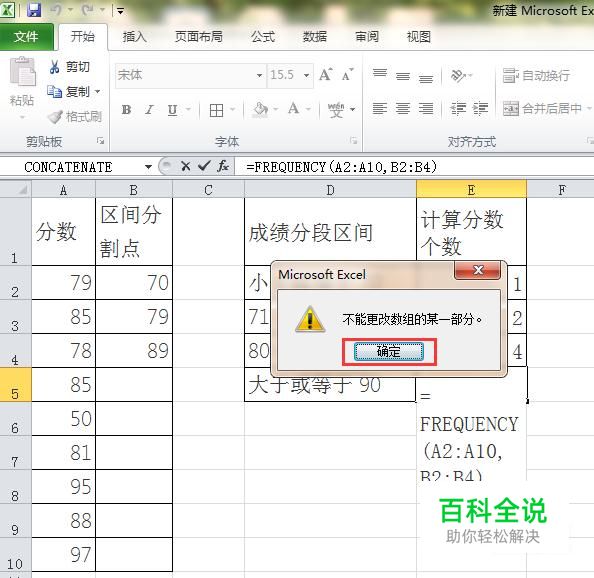Toggle Bold formatting
Viewport: 594px width, 578px height.
point(127,110)
